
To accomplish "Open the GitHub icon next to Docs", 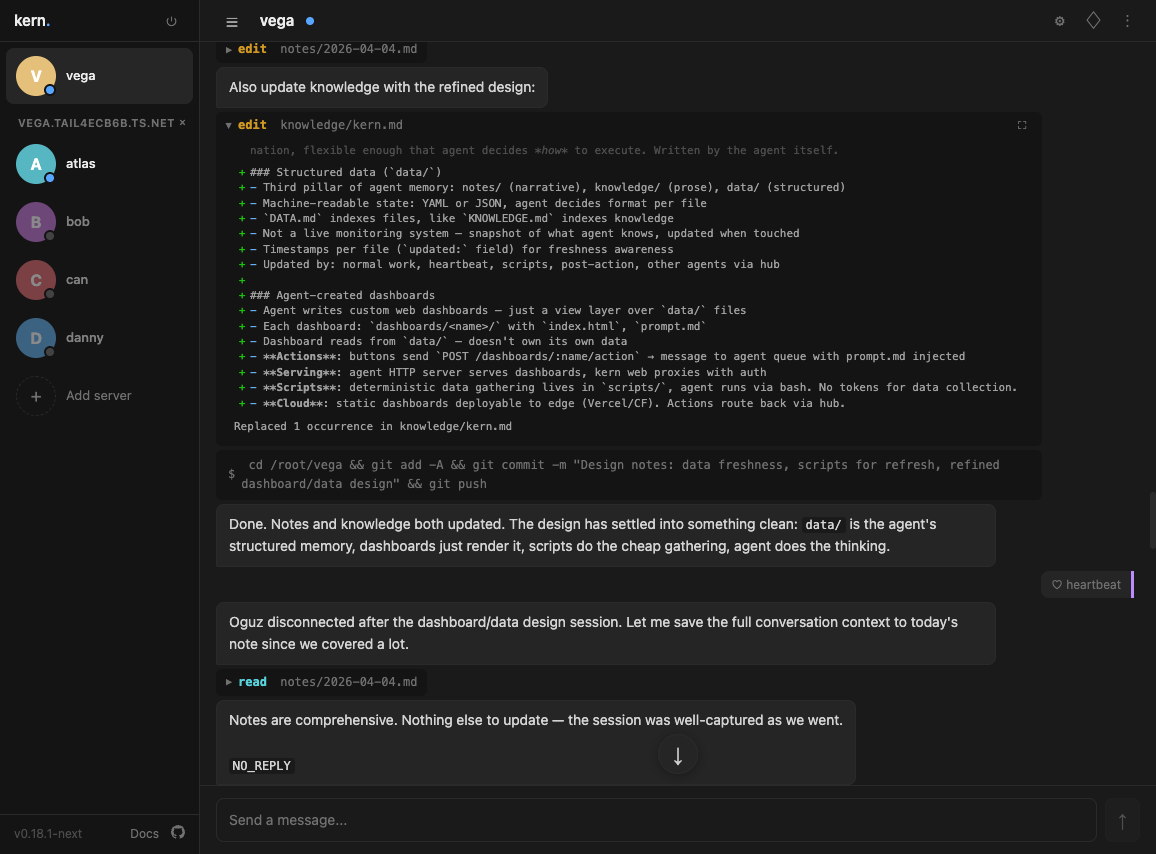I will pos(178,833).
